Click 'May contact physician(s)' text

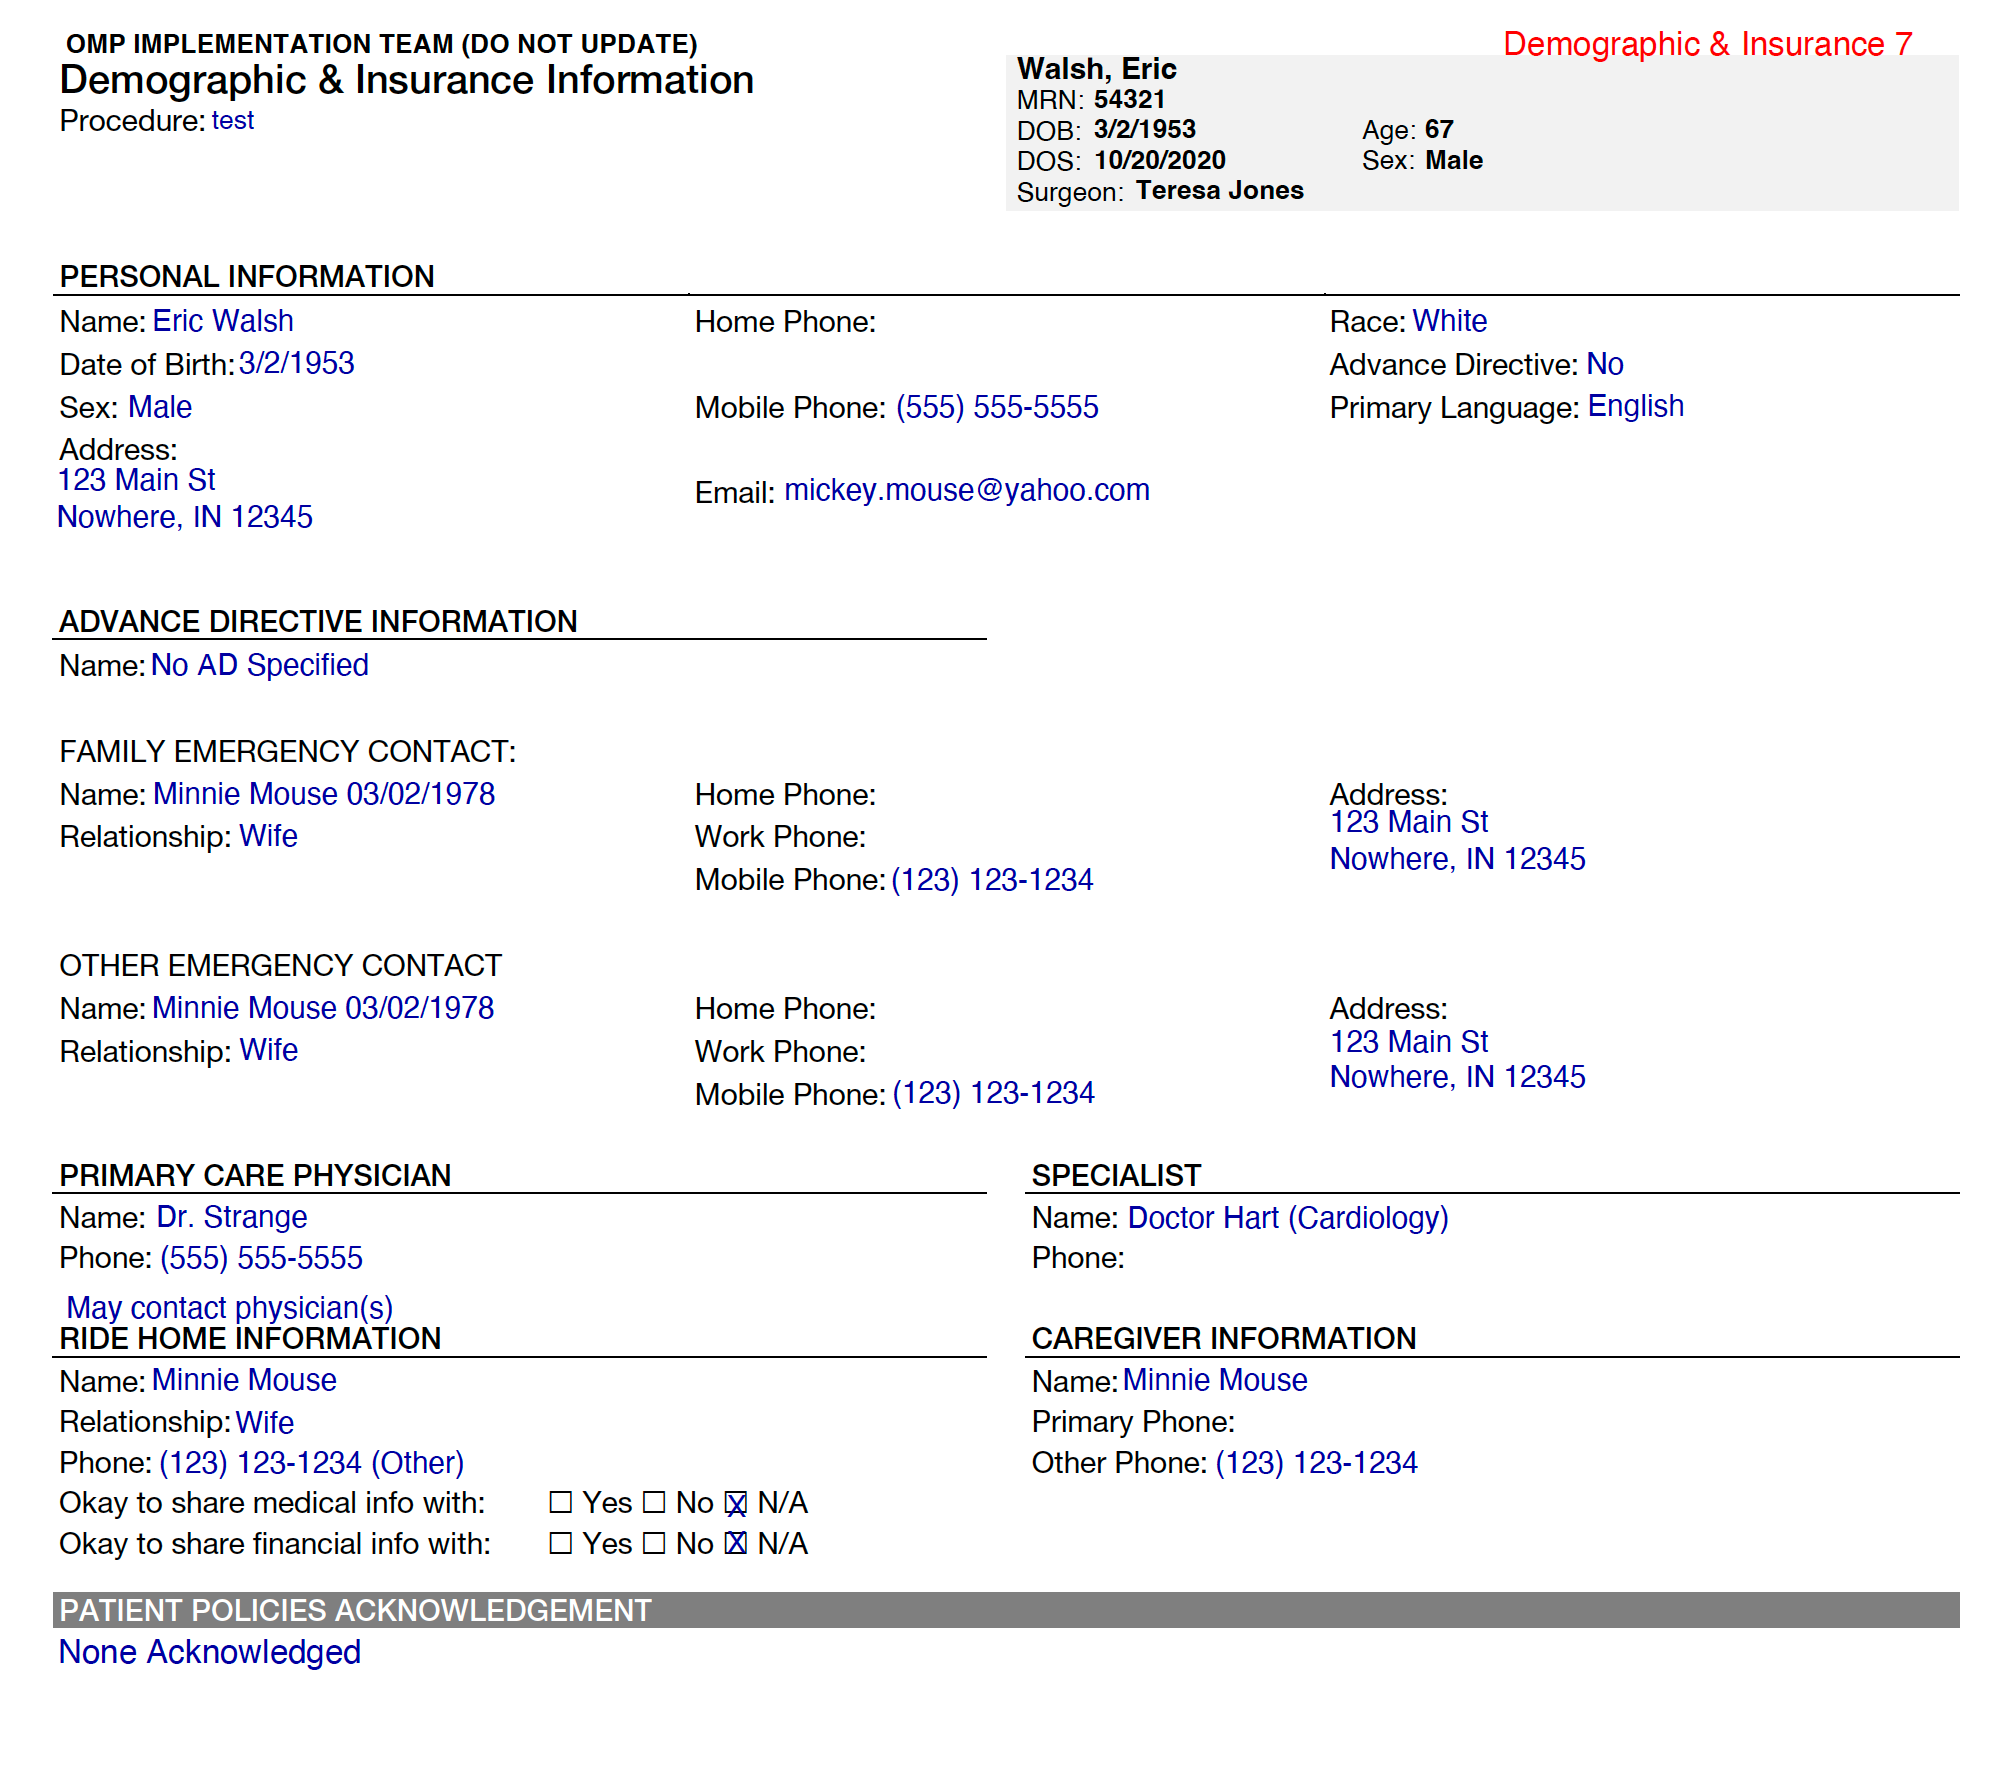(x=230, y=1308)
